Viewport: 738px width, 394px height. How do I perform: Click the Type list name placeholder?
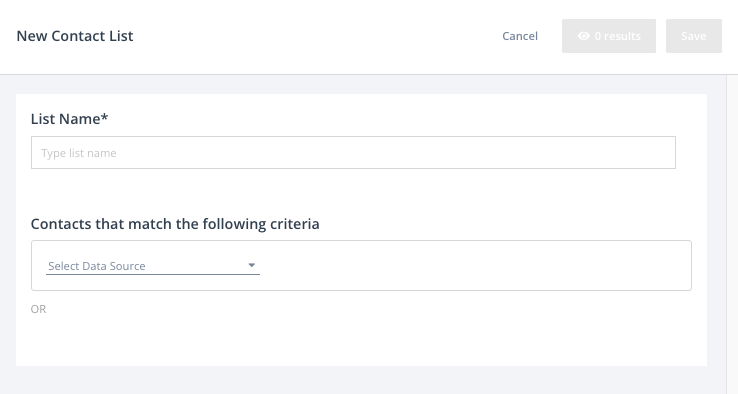pos(79,153)
